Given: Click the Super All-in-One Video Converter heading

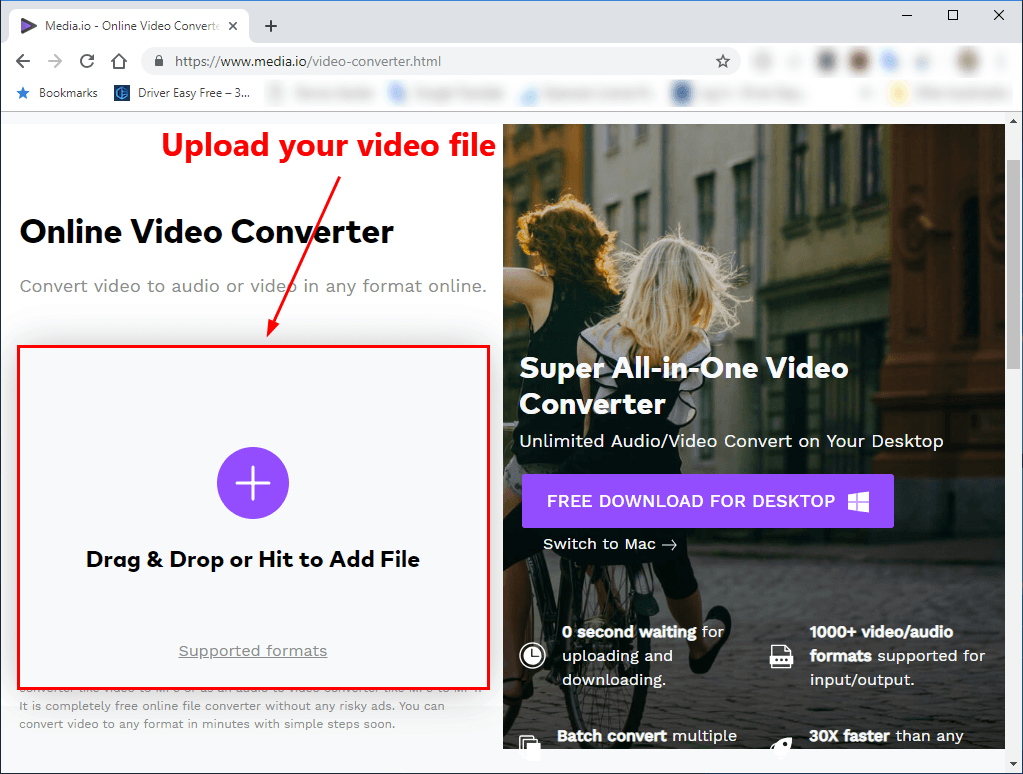Looking at the screenshot, I should click(x=683, y=386).
